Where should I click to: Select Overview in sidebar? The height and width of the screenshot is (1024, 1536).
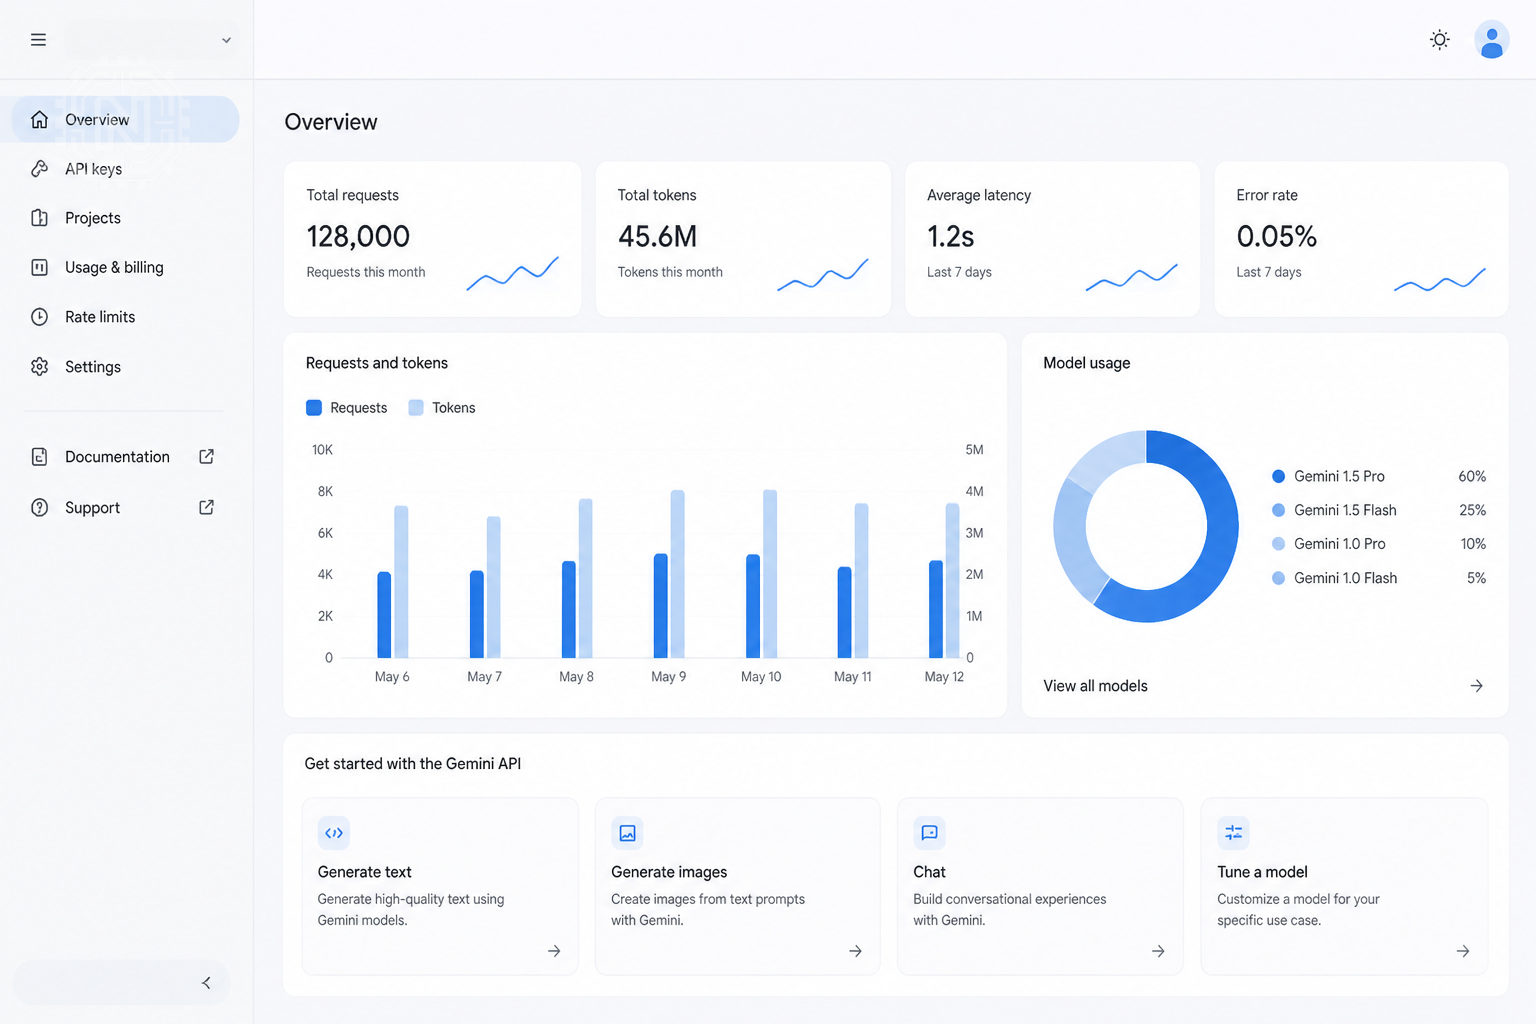pos(125,120)
